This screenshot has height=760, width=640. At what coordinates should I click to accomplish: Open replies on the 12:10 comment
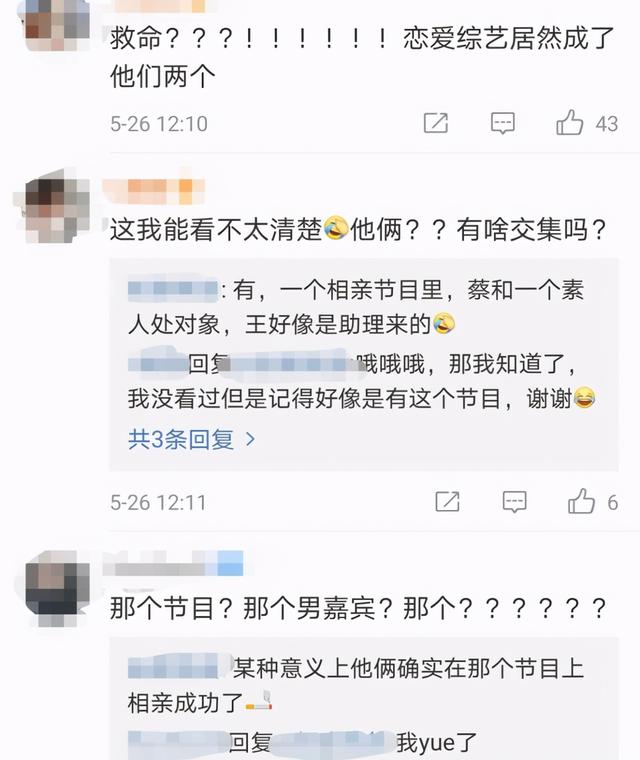coord(502,123)
